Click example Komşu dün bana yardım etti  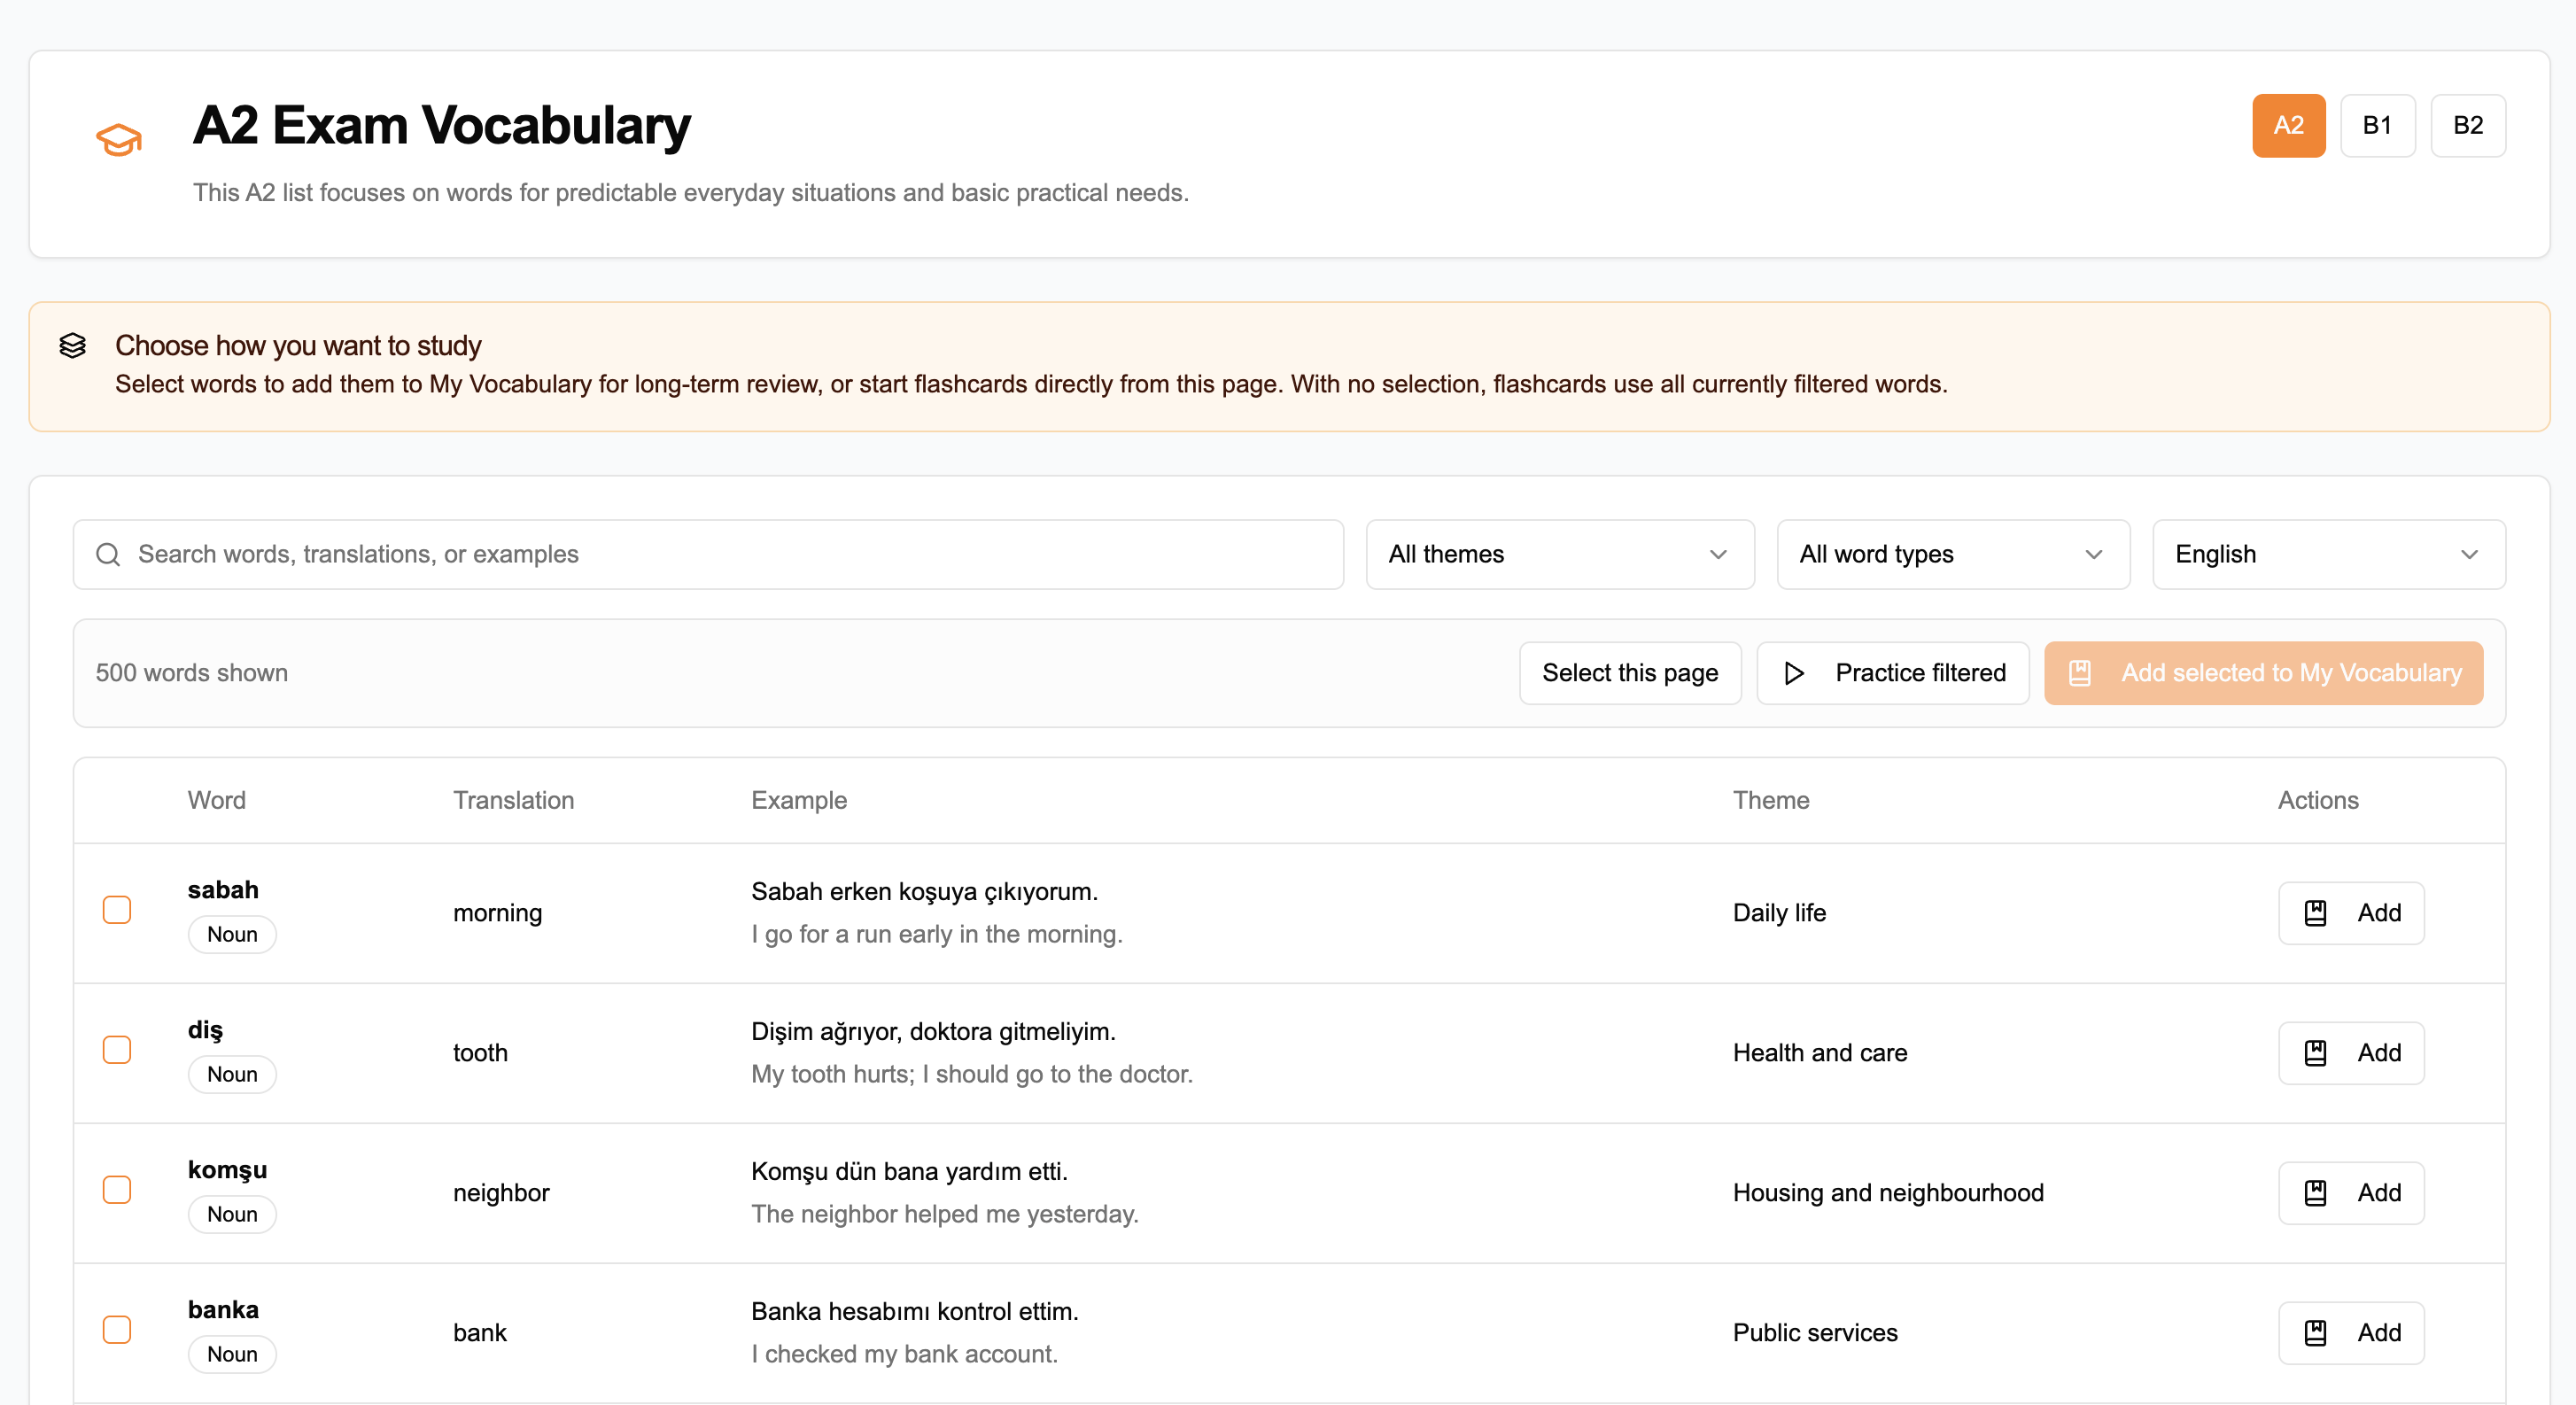(909, 1171)
